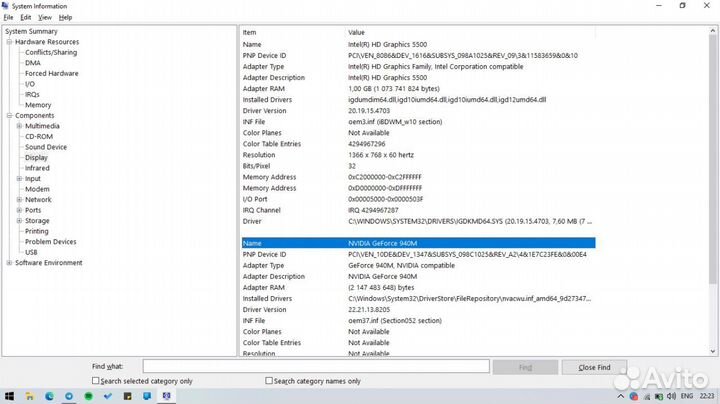The height and width of the screenshot is (404, 720).
Task: Expand the Storage tree node
Action: (19, 221)
